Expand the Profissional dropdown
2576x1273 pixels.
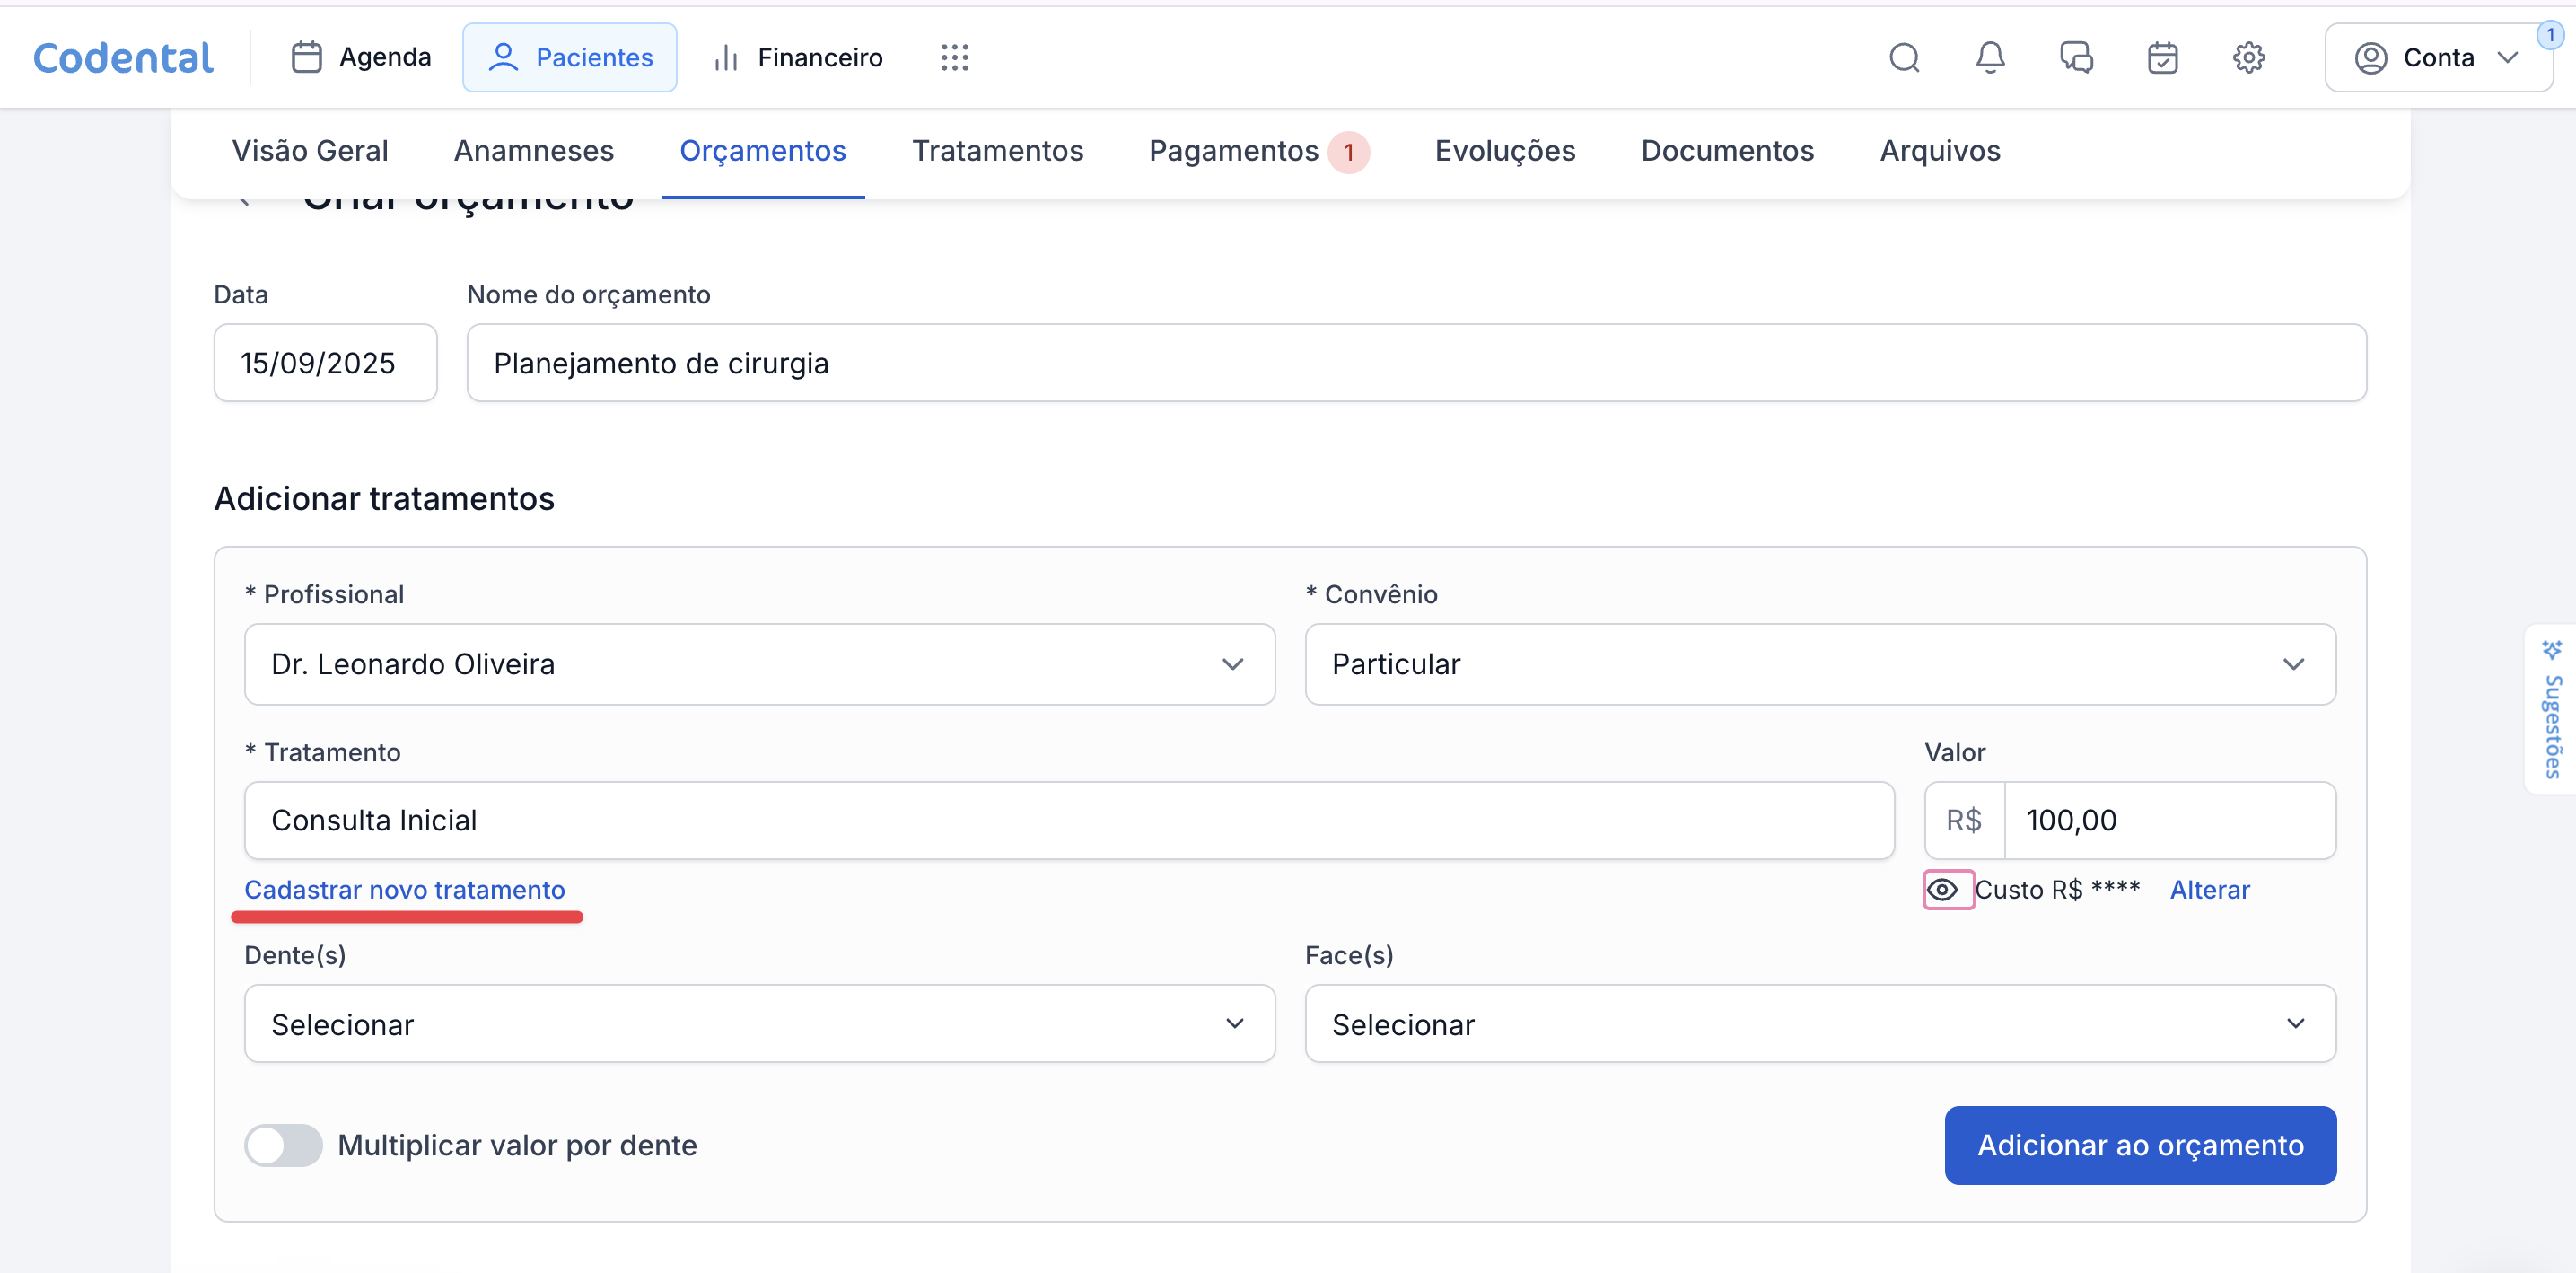pyautogui.click(x=759, y=664)
